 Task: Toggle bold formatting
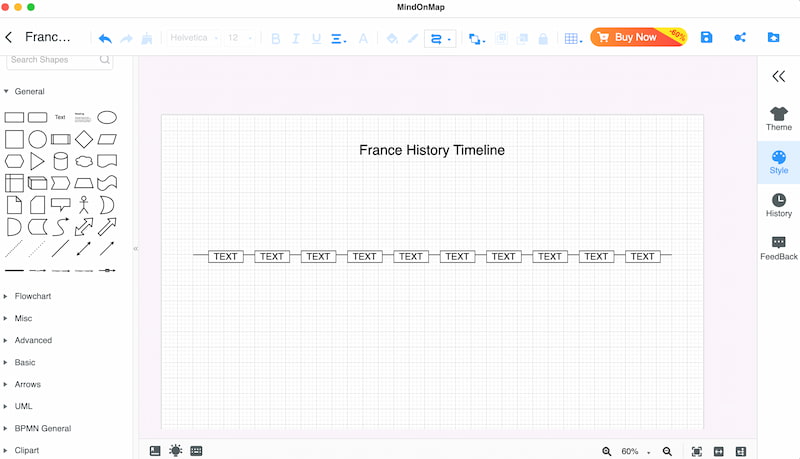coord(276,38)
